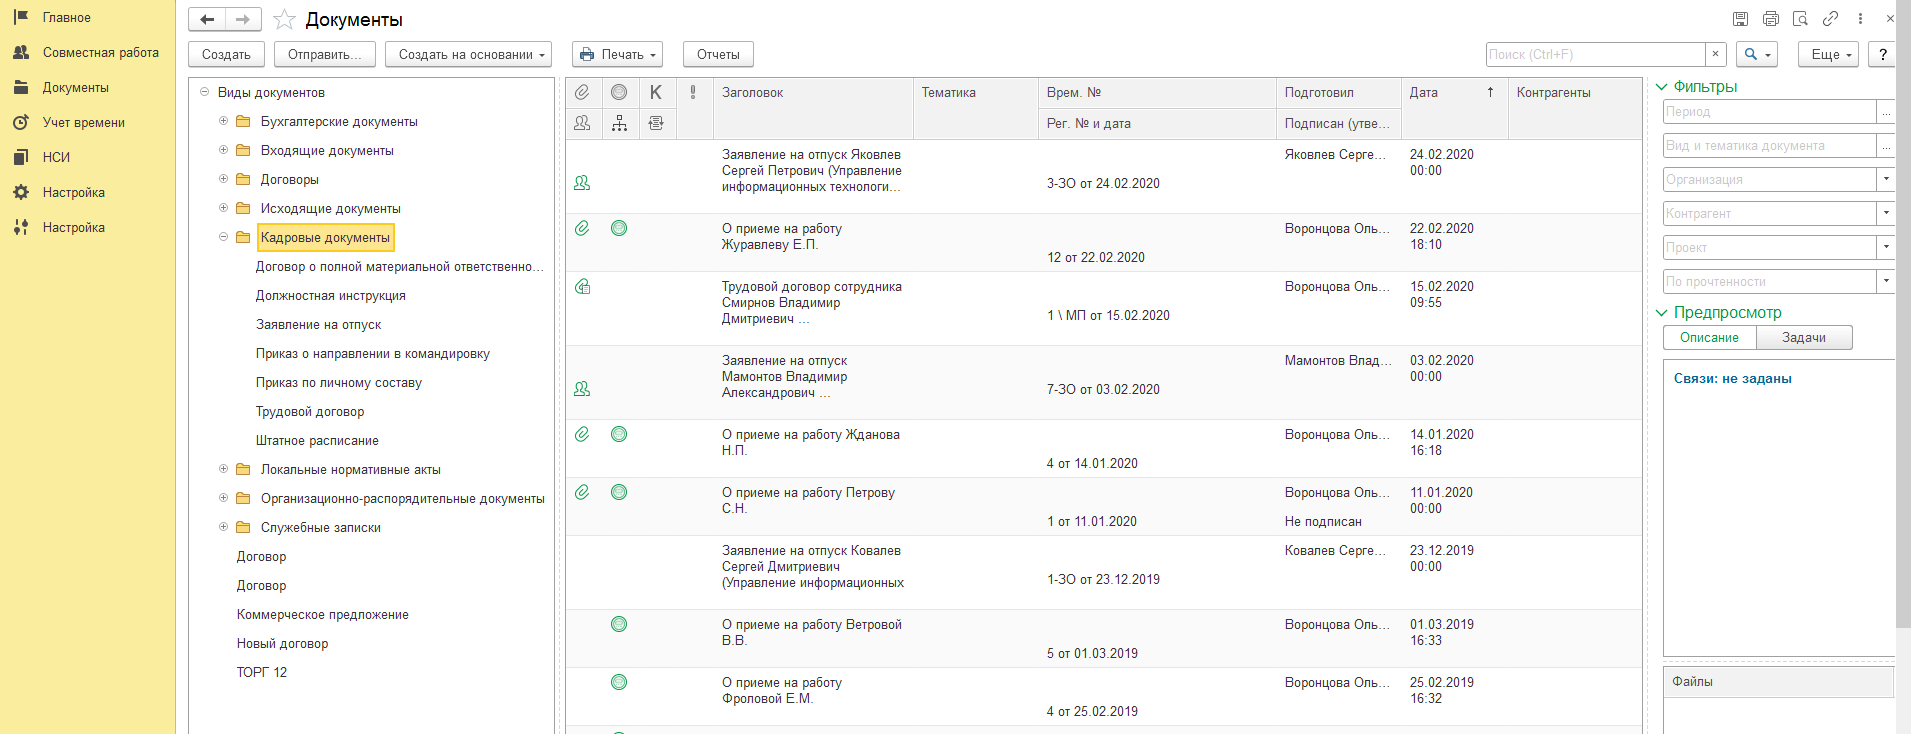The width and height of the screenshot is (1911, 734).
Task: Click the green circle status column header
Action: tap(619, 92)
